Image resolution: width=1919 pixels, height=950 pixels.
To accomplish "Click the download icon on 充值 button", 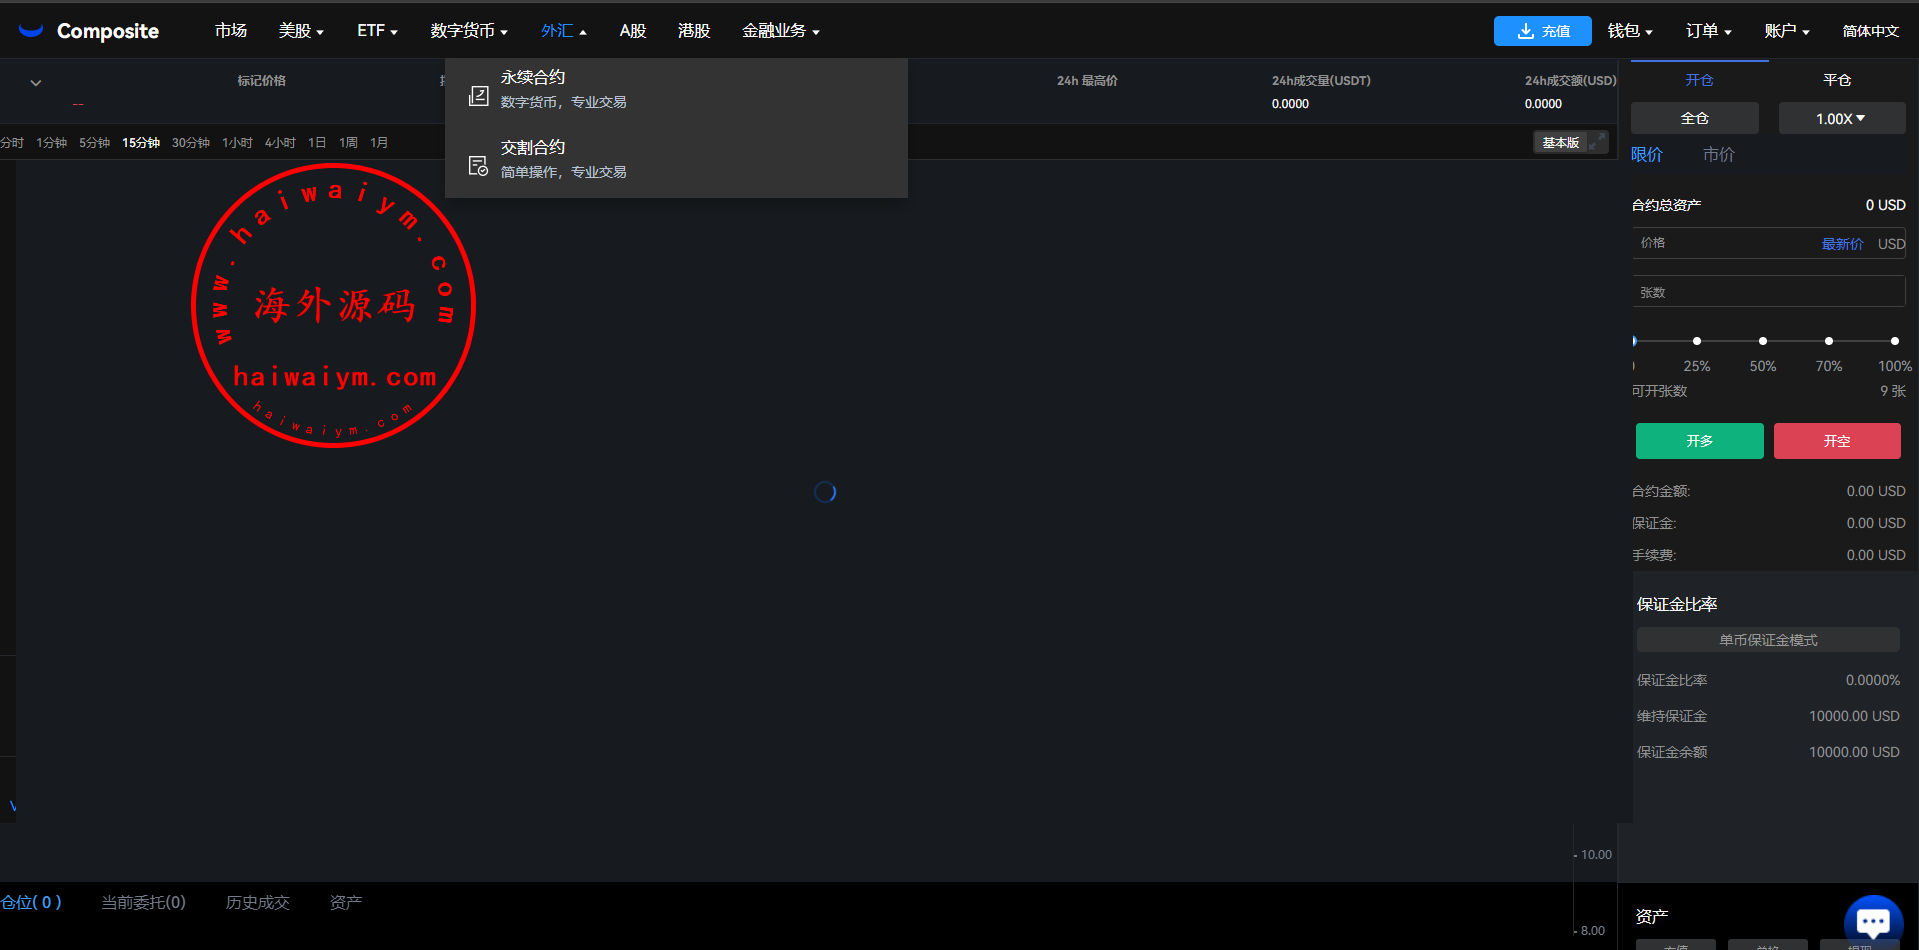I will pyautogui.click(x=1525, y=31).
